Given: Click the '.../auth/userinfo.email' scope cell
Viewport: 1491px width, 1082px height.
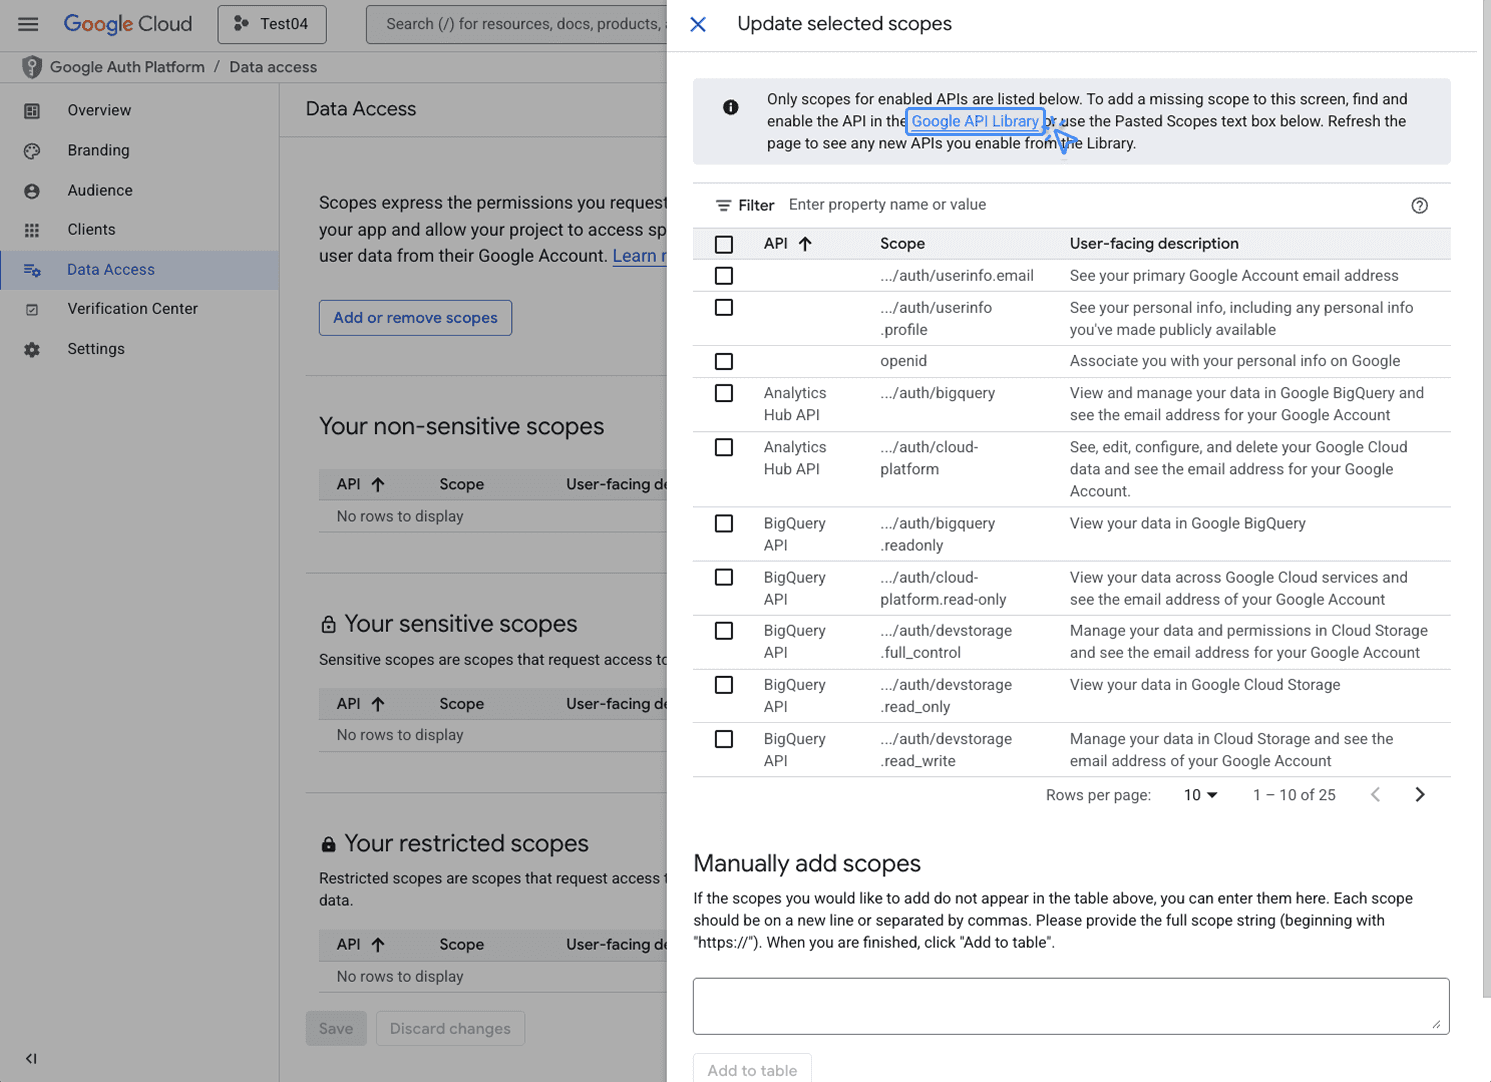Looking at the screenshot, I should [957, 276].
